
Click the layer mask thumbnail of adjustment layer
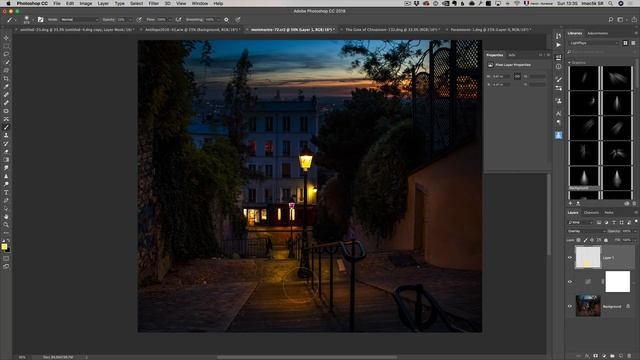point(617,282)
